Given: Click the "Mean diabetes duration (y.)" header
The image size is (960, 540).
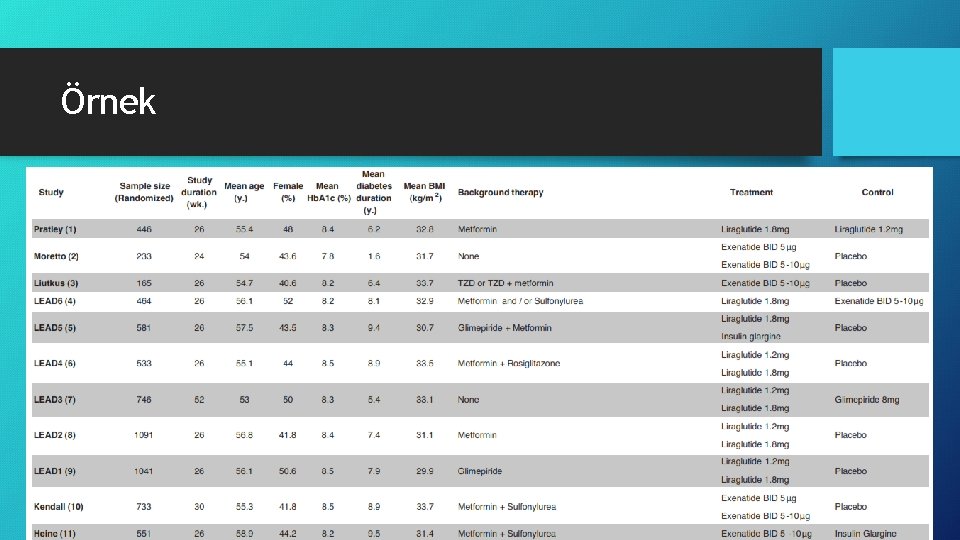Looking at the screenshot, I should pyautogui.click(x=373, y=192).
